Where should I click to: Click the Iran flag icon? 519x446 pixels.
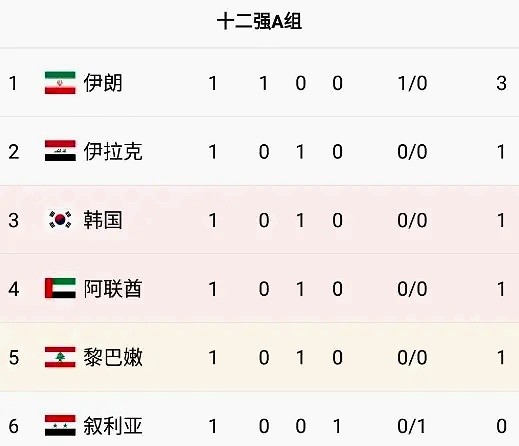60,83
